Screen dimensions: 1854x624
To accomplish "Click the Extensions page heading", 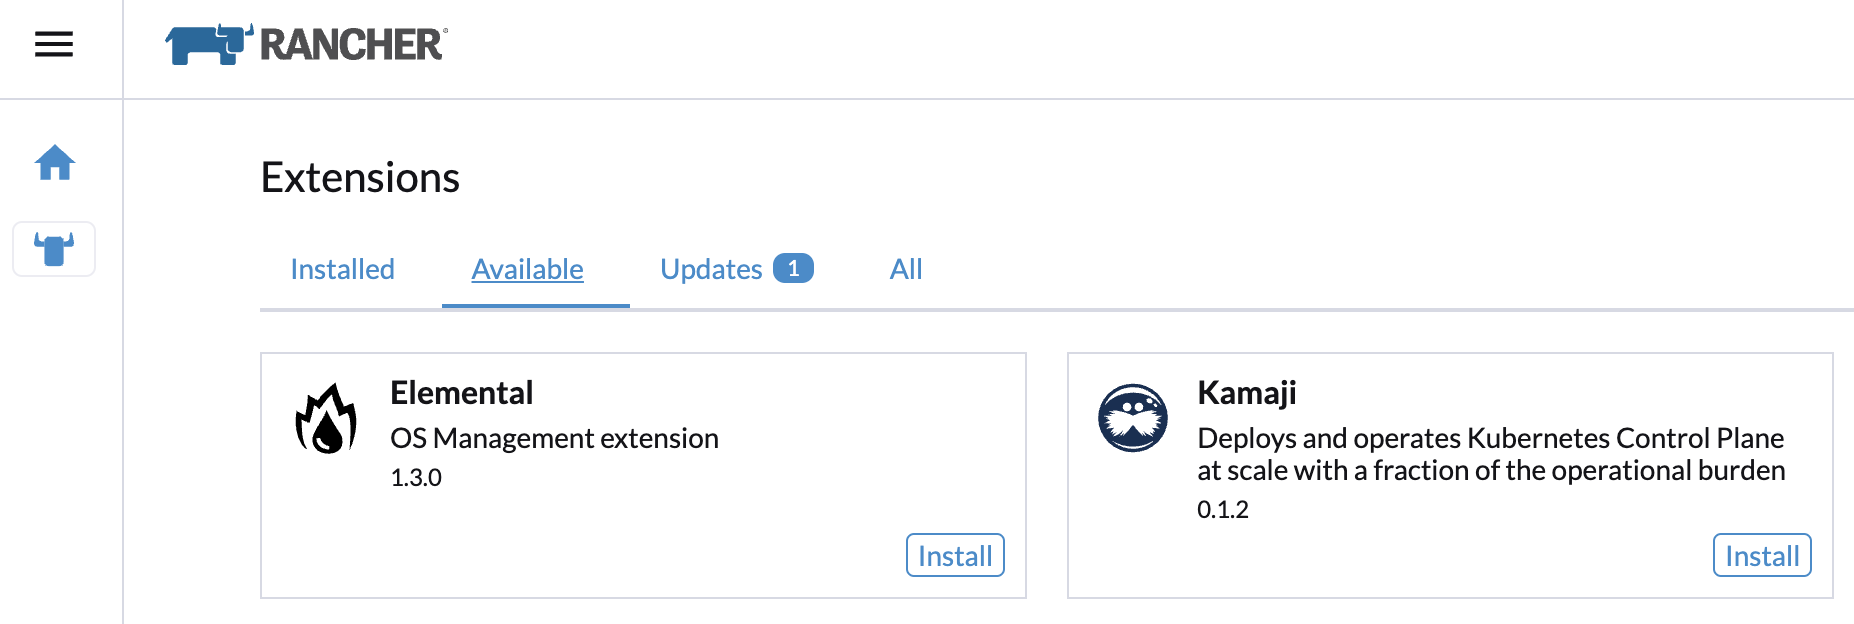I will tap(360, 177).
